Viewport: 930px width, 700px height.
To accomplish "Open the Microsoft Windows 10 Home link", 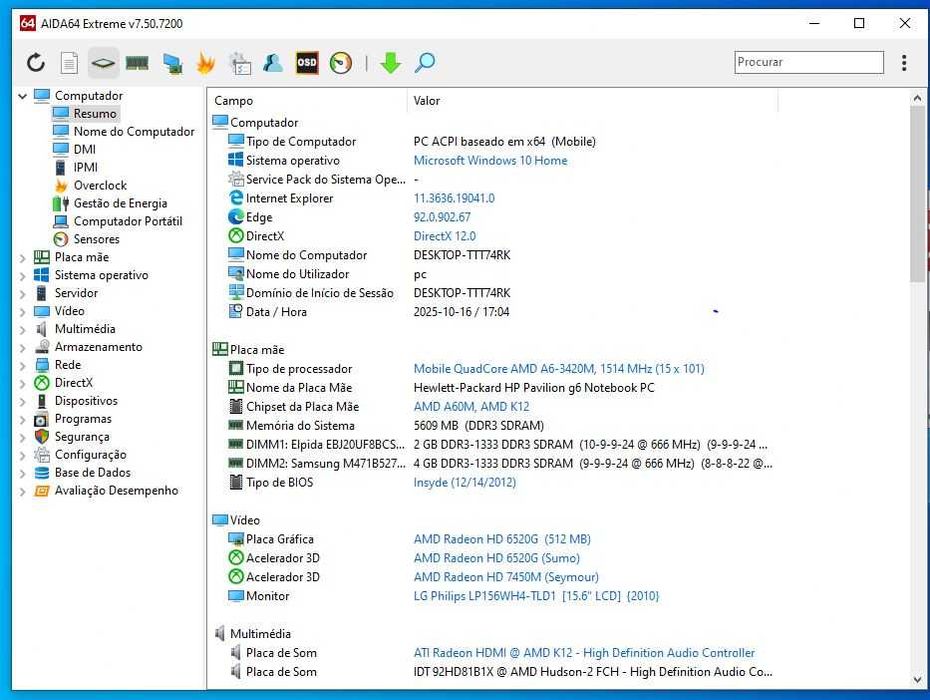I will tap(490, 160).
